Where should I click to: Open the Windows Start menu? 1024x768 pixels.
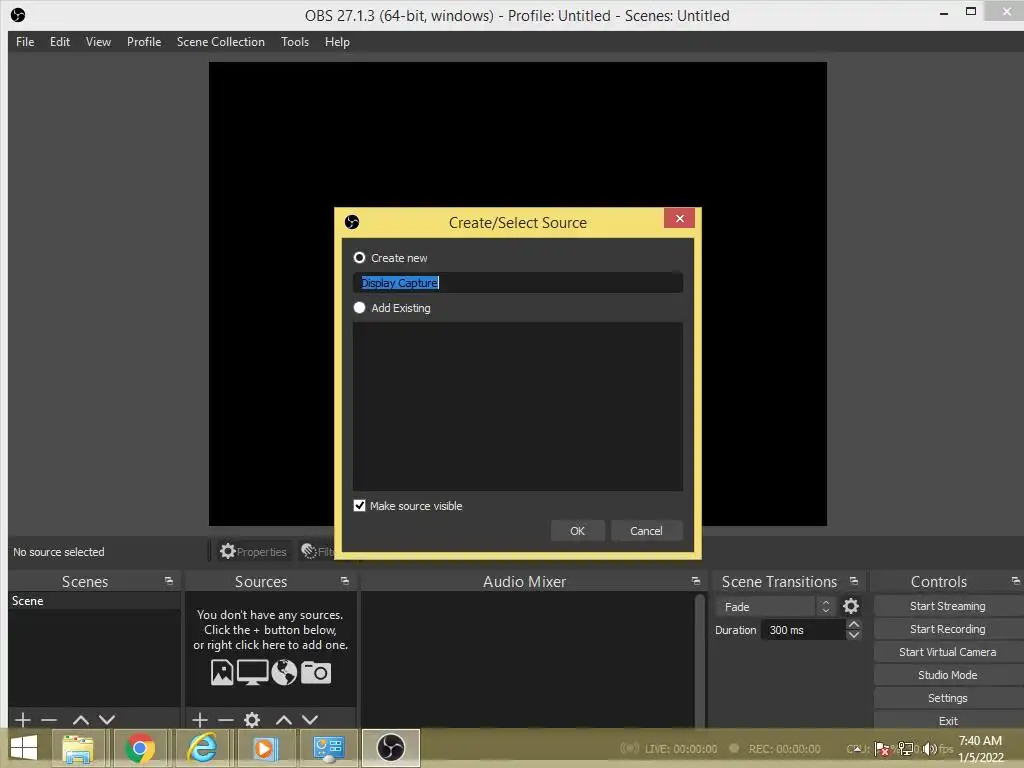24,748
